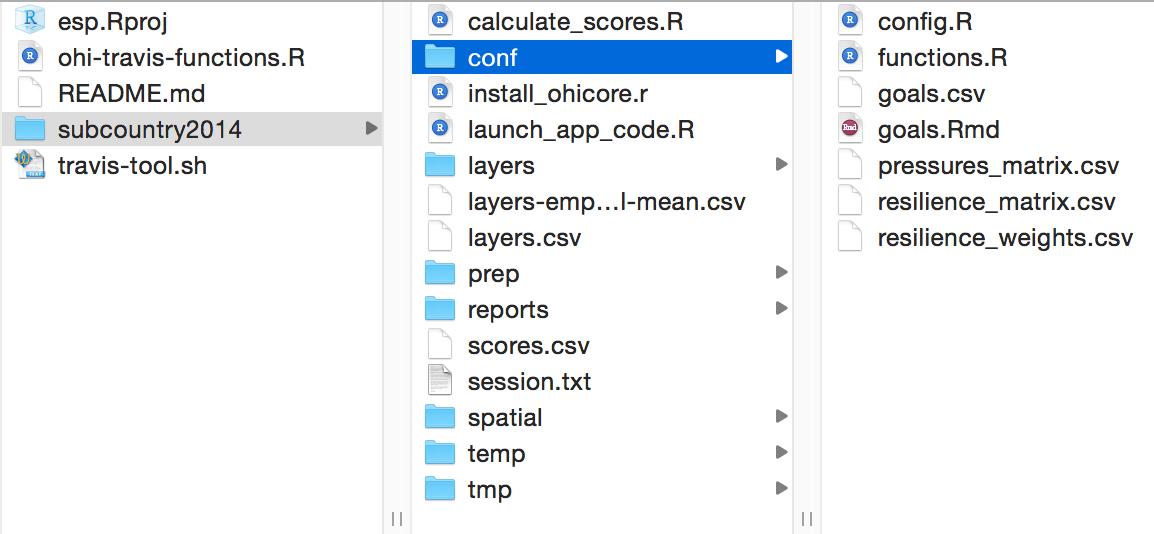Select the ohi-travis-functions.R R file icon
This screenshot has height=534, width=1154.
click(31, 57)
